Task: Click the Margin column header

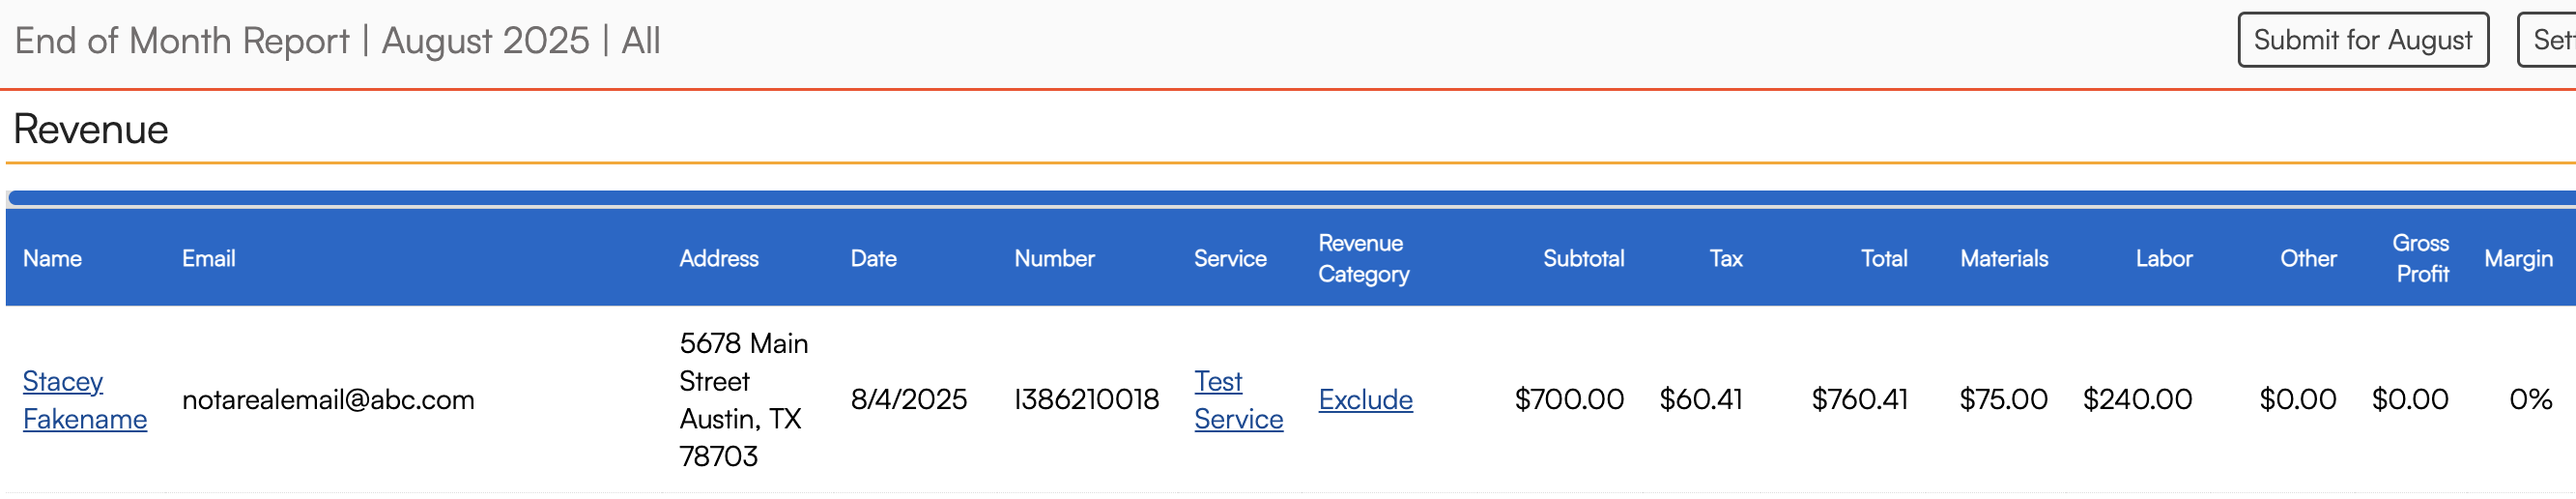Action: (2517, 259)
